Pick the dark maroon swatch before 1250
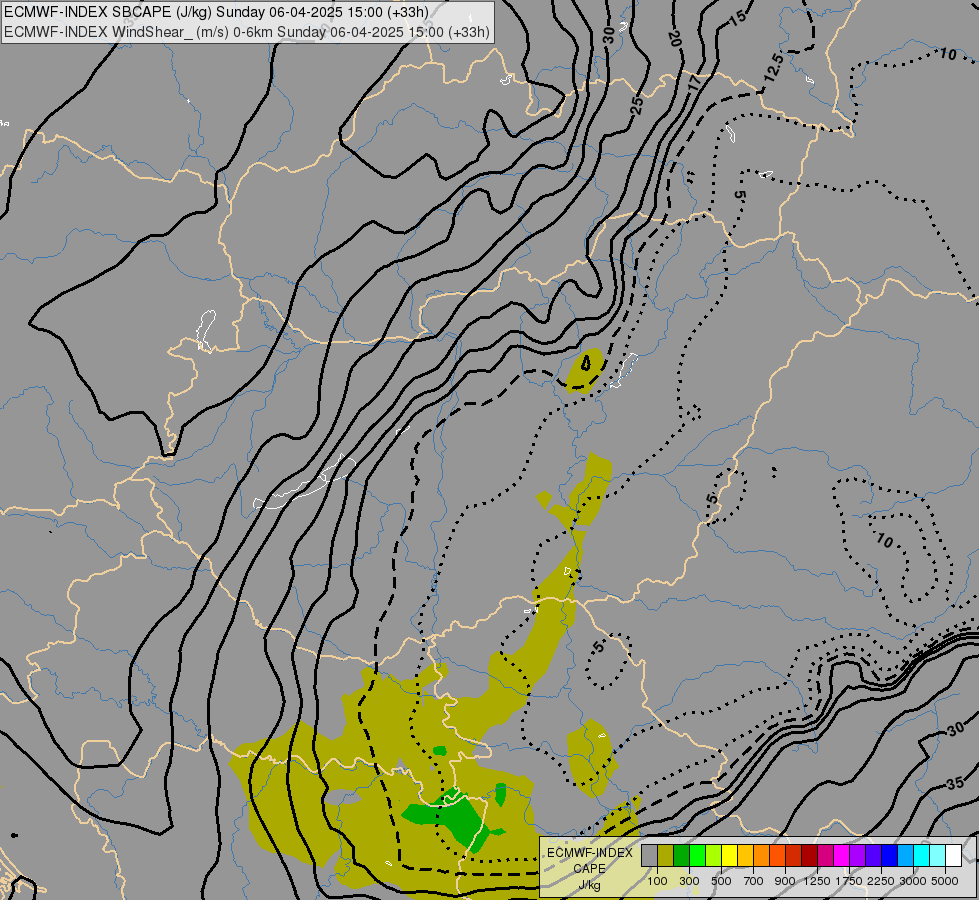This screenshot has height=900, width=979. point(809,855)
